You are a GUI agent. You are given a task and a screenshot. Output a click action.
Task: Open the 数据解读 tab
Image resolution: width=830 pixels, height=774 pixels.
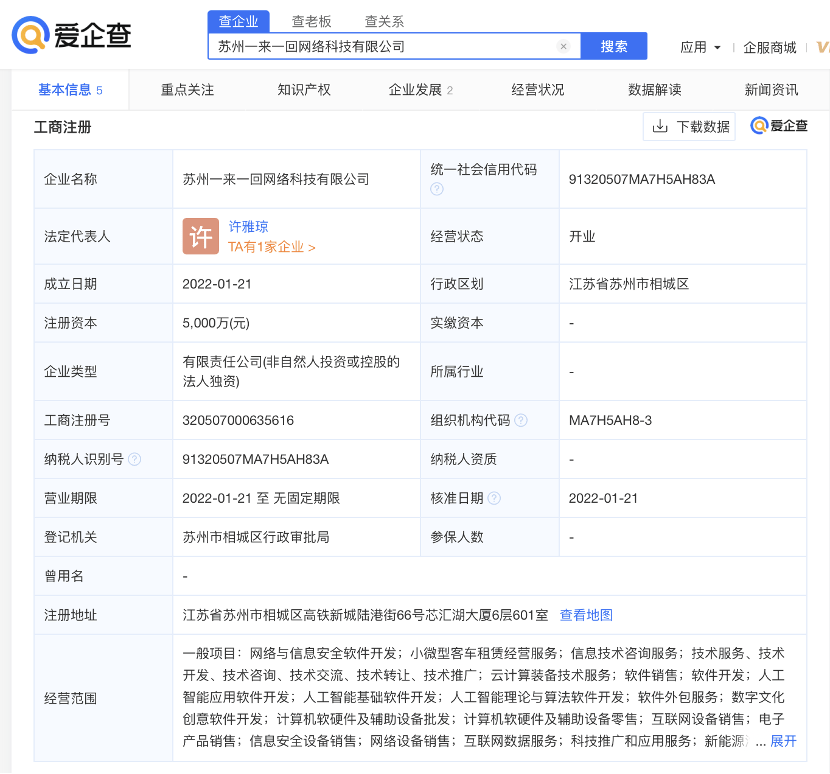click(655, 89)
